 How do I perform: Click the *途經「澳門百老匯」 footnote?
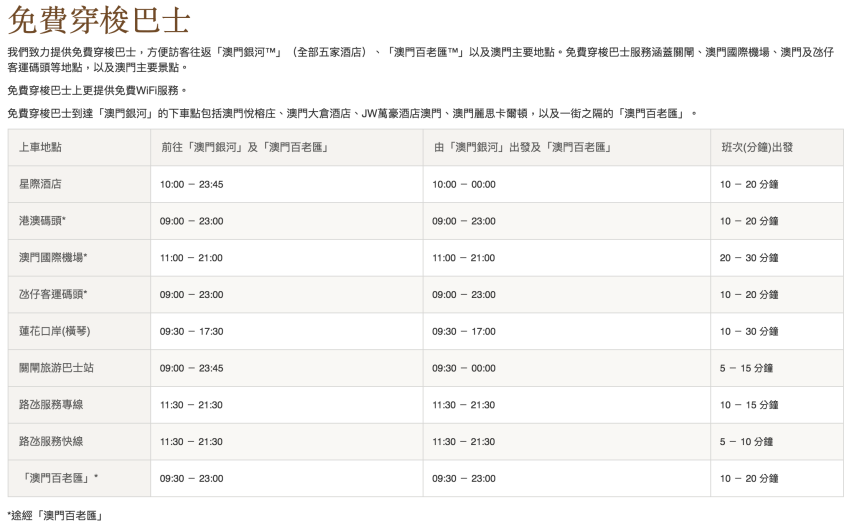[55, 516]
